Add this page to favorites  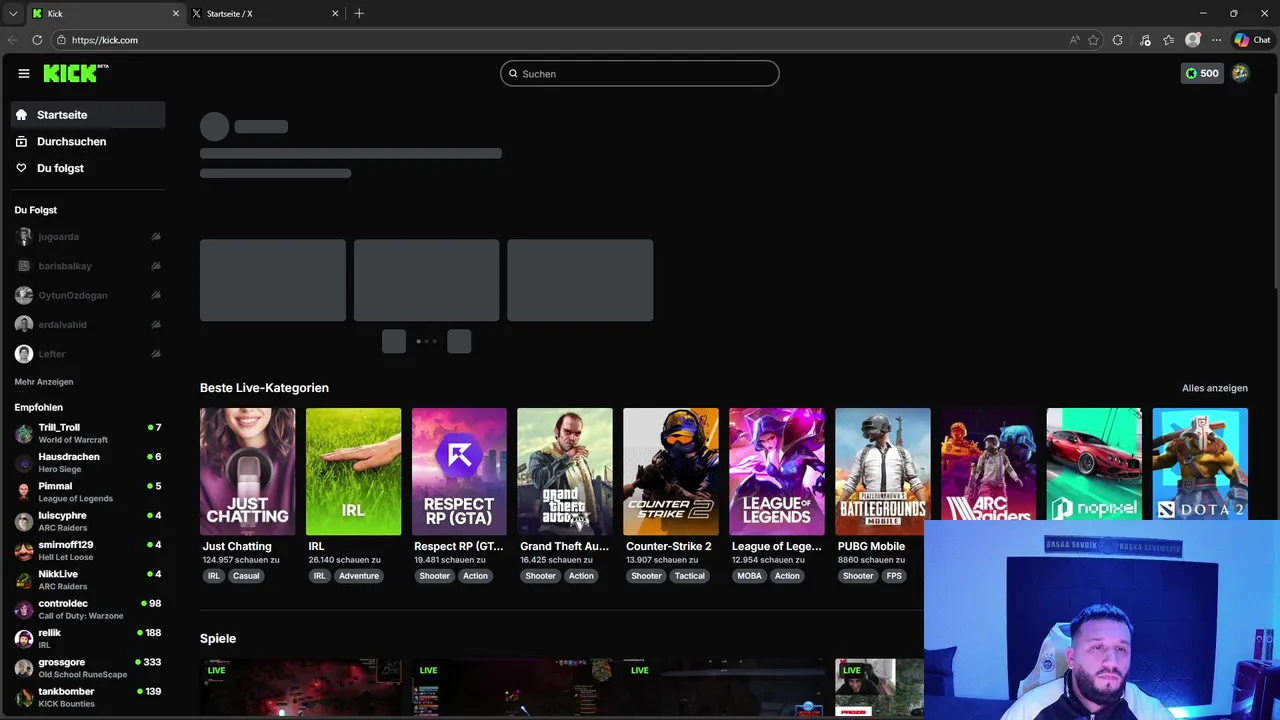1093,40
